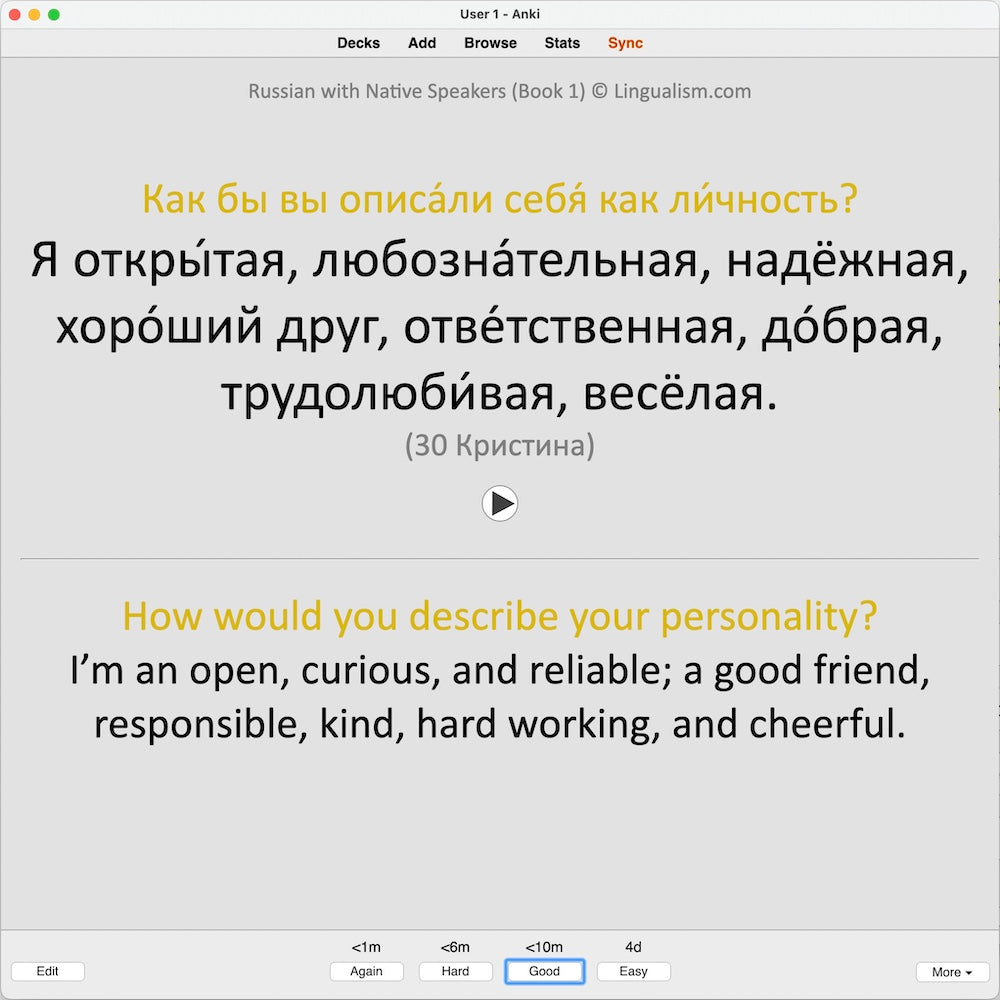Close the Anki window with the red button
1000x1000 pixels.
pos(14,14)
